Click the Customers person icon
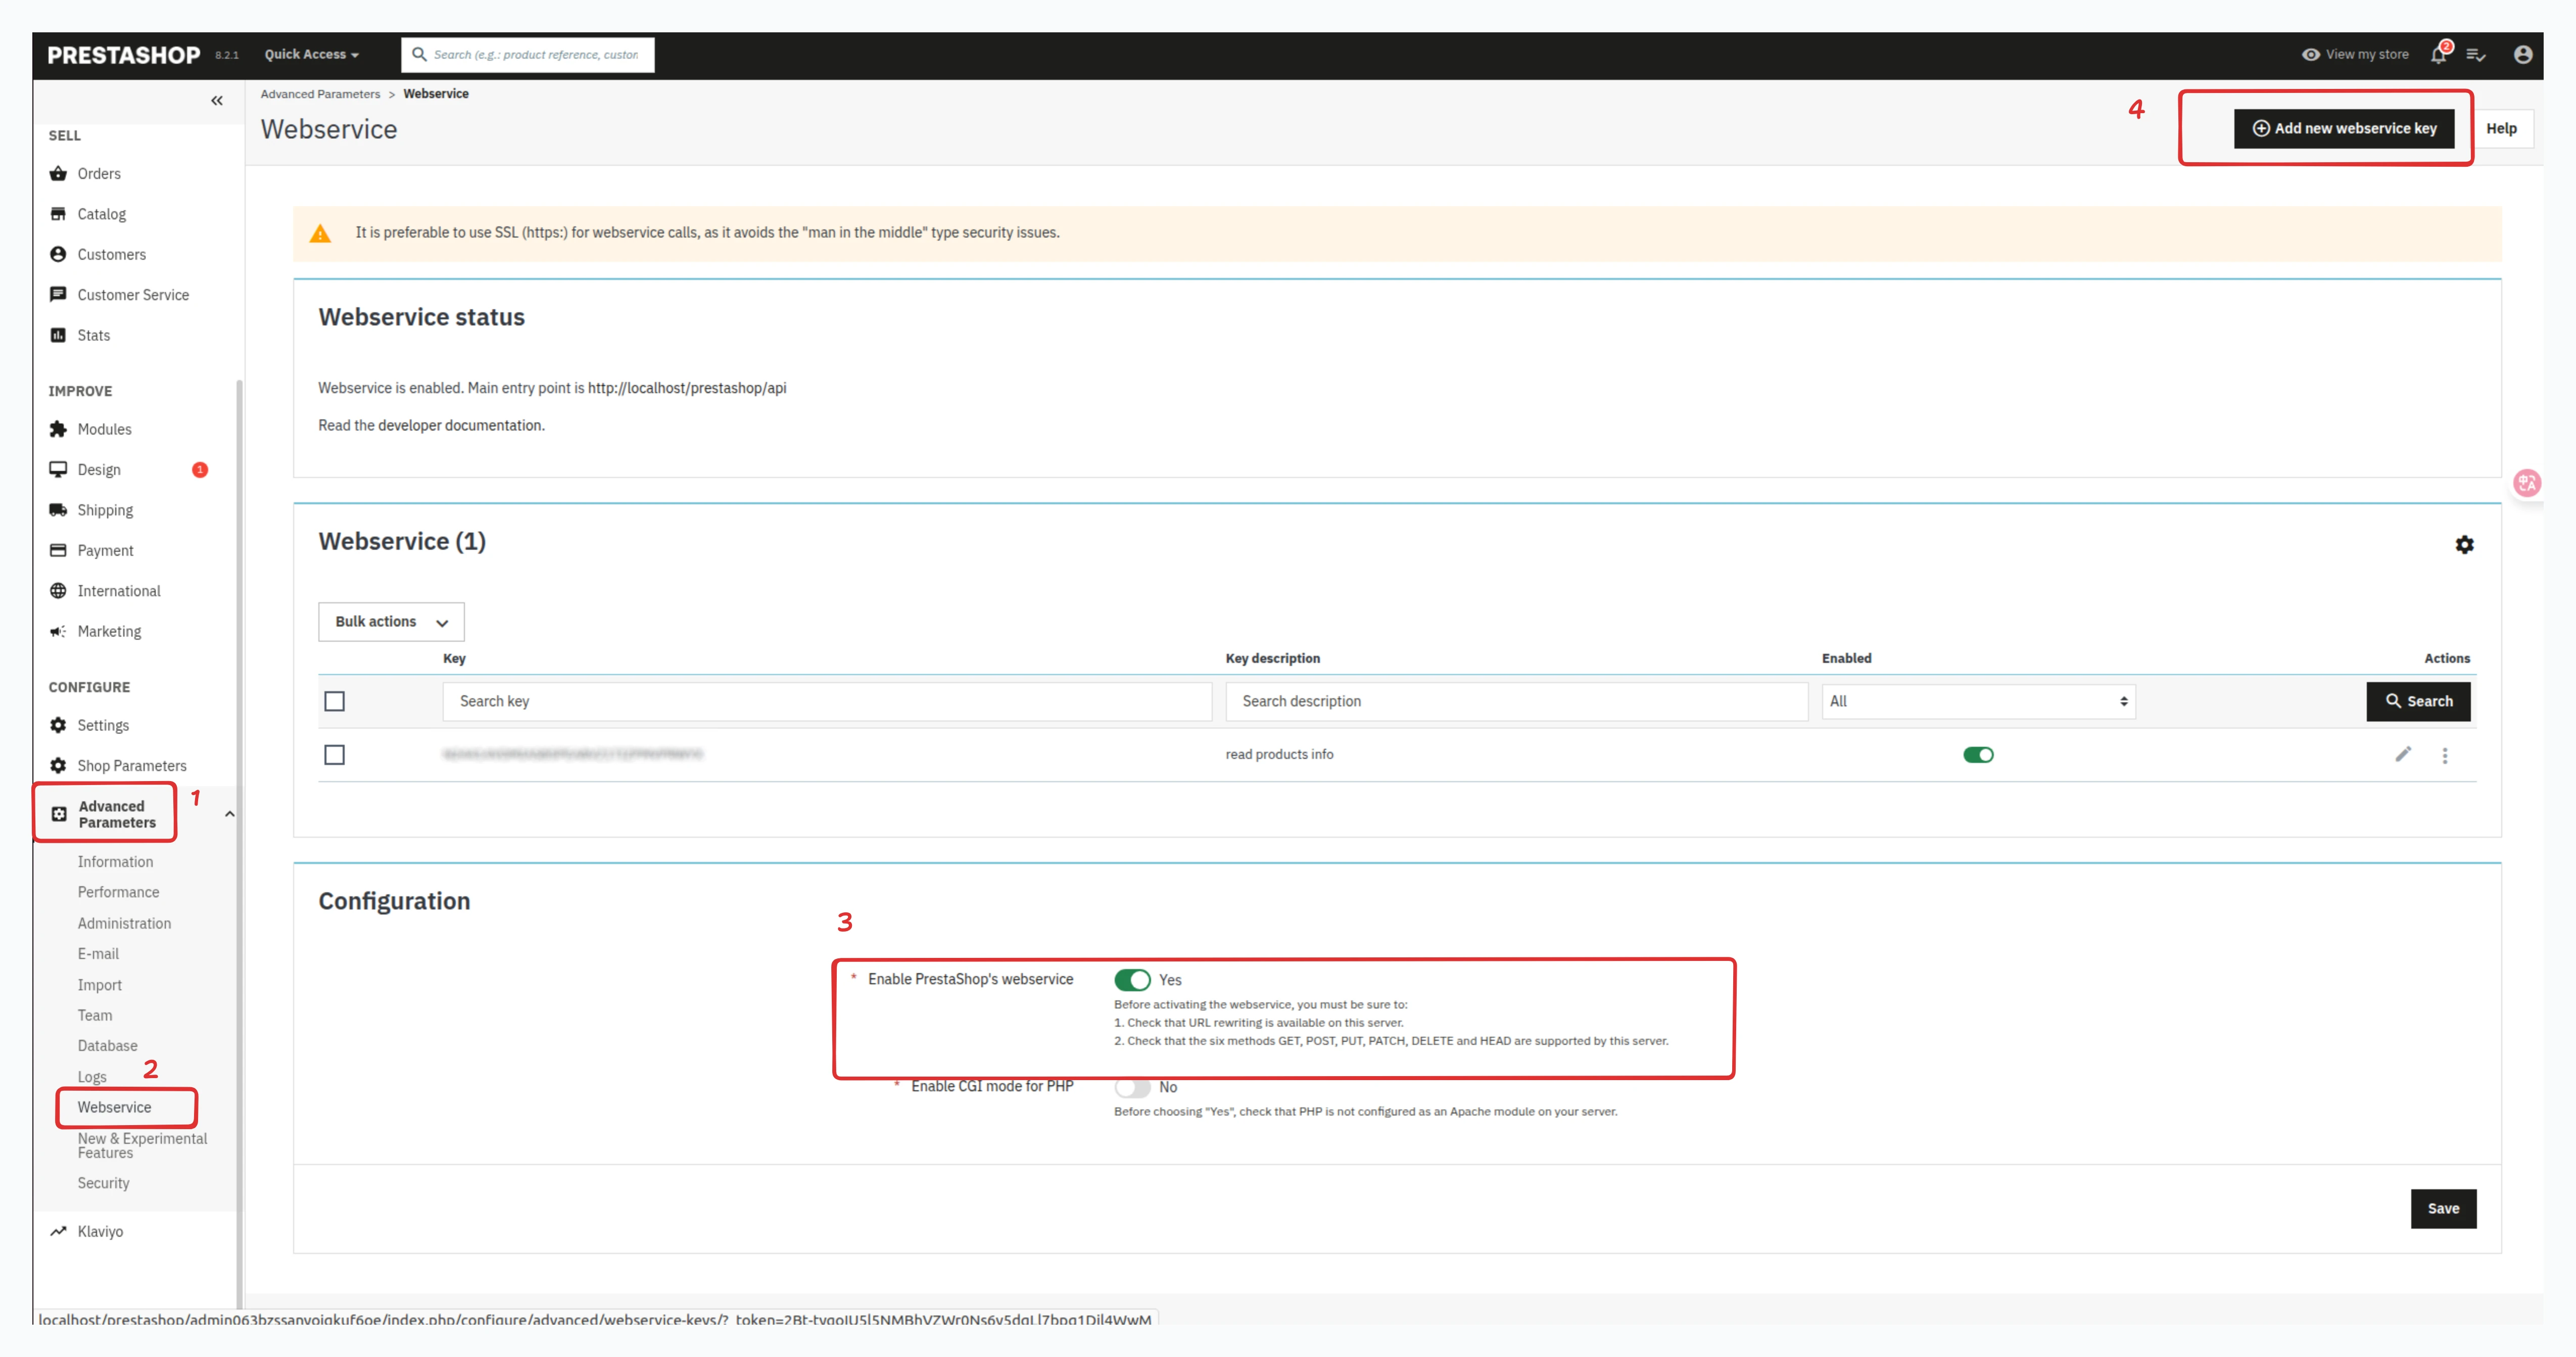2576x1357 pixels. pos(58,254)
